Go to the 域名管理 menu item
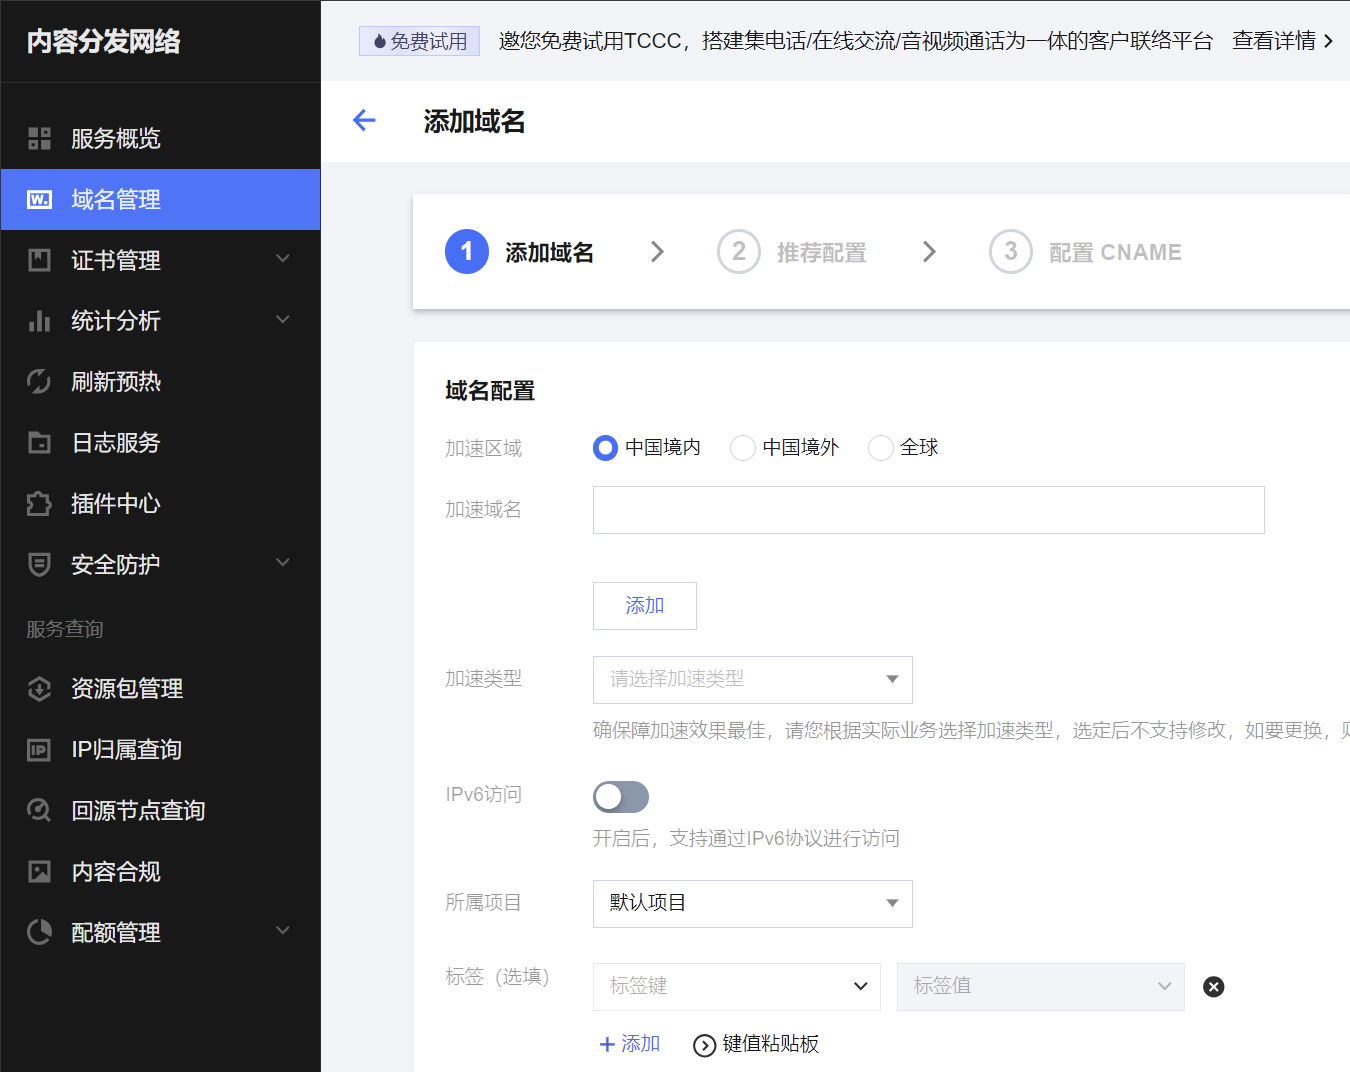 click(x=114, y=199)
